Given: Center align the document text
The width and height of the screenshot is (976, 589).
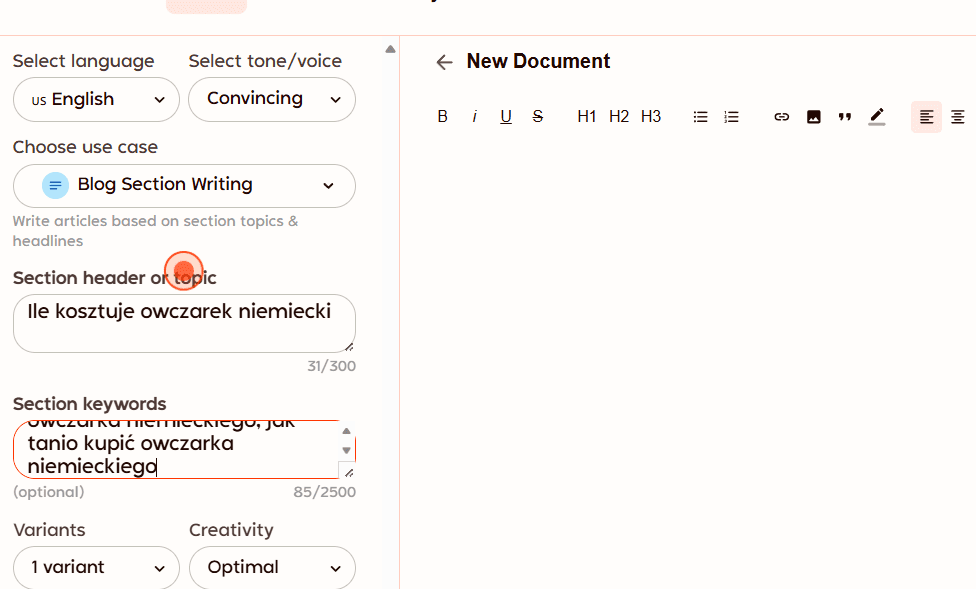Looking at the screenshot, I should coord(958,117).
